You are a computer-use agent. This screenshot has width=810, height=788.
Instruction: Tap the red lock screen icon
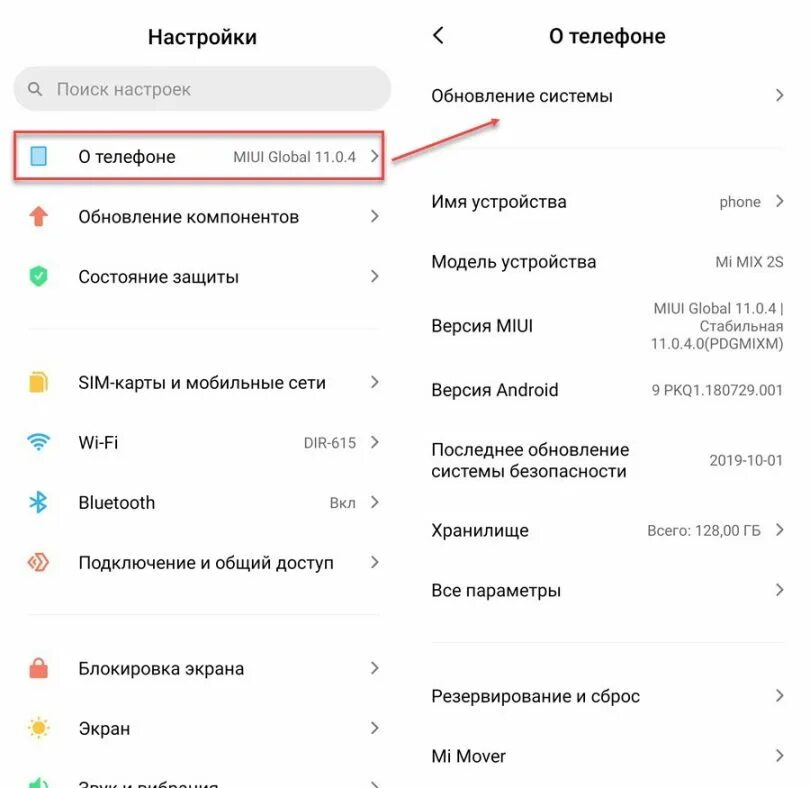[x=39, y=668]
